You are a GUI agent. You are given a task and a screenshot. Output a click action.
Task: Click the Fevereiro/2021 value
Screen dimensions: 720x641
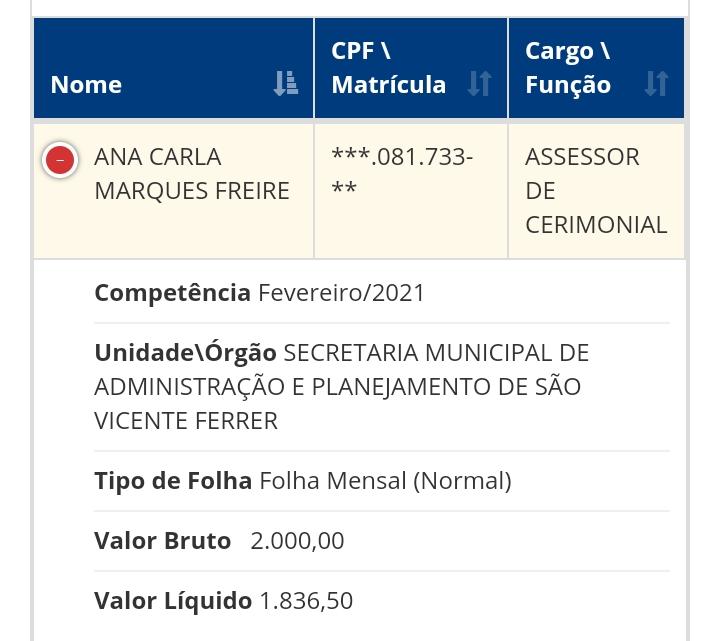[342, 293]
